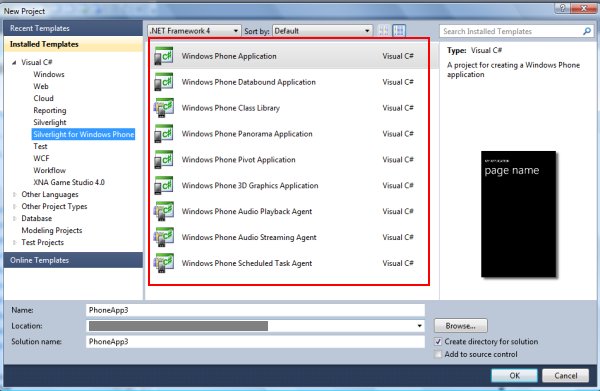Viewport: 600px width, 391px height.
Task: Expand the Other Languages node
Action: point(14,194)
